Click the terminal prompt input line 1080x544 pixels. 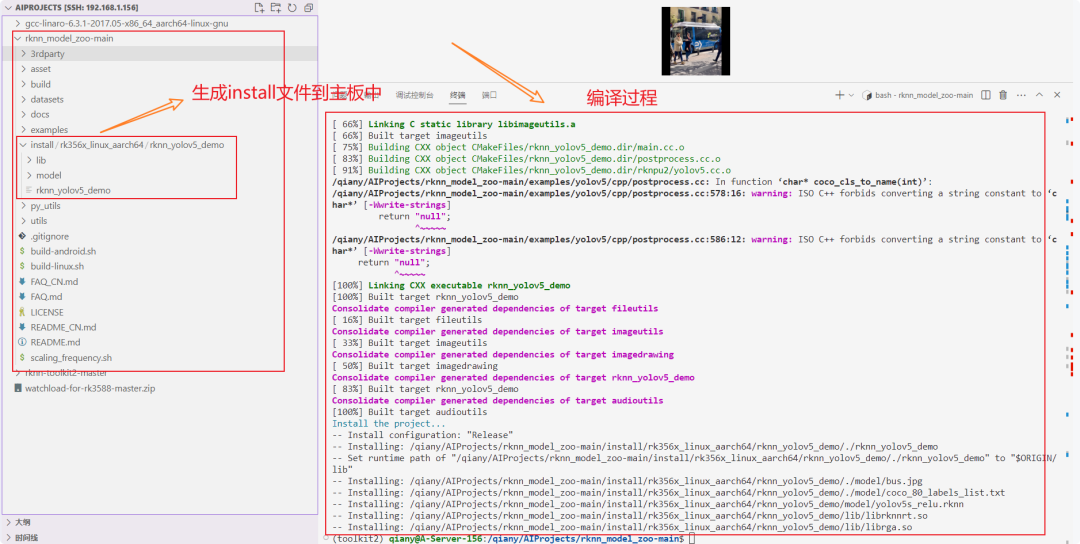512,538
